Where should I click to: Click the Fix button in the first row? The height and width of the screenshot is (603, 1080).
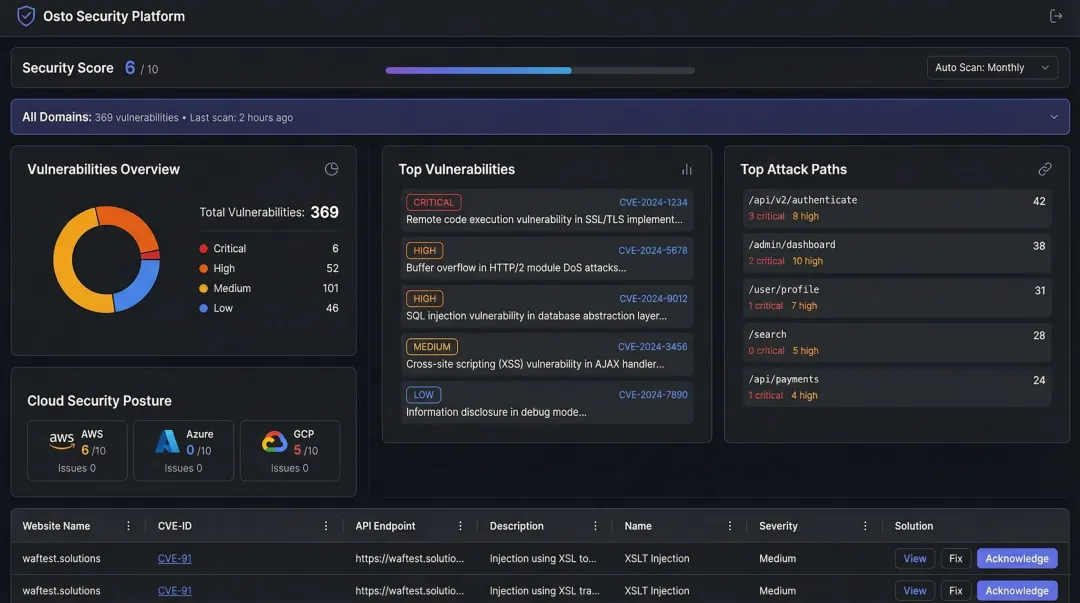955,558
